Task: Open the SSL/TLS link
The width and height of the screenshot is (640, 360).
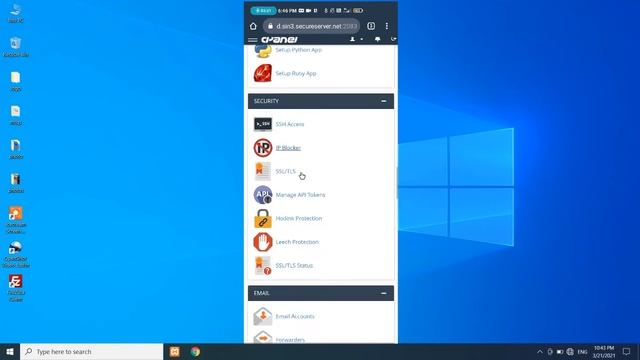Action: tap(285, 171)
